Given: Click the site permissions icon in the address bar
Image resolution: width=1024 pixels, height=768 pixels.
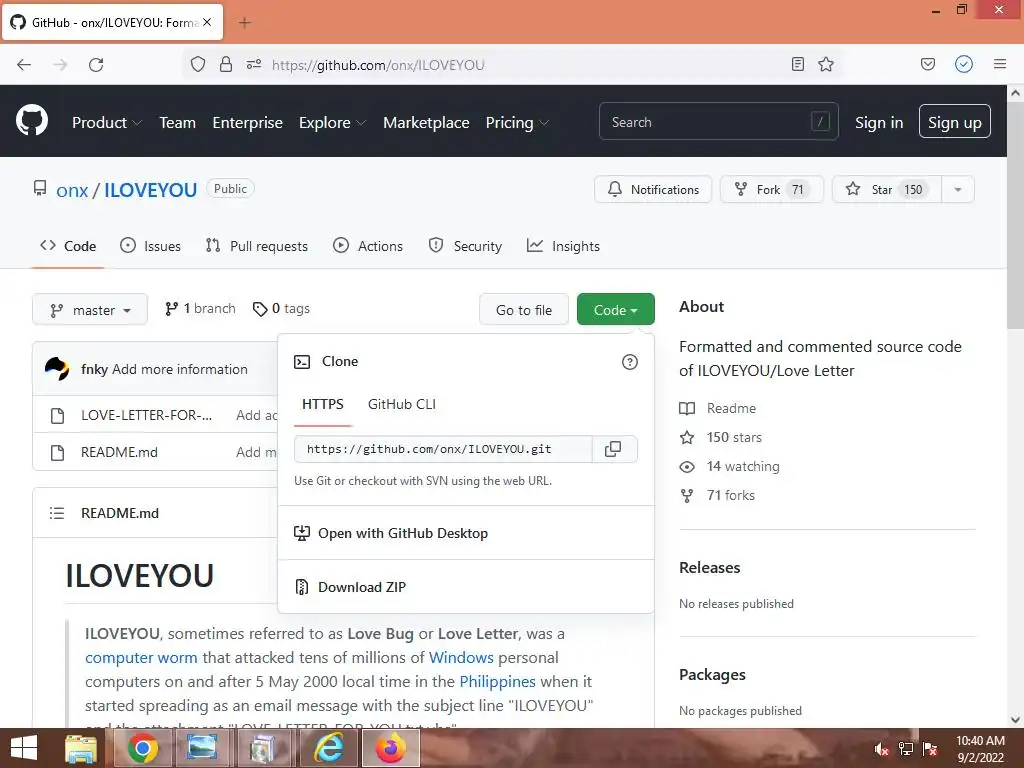Looking at the screenshot, I should tap(254, 65).
